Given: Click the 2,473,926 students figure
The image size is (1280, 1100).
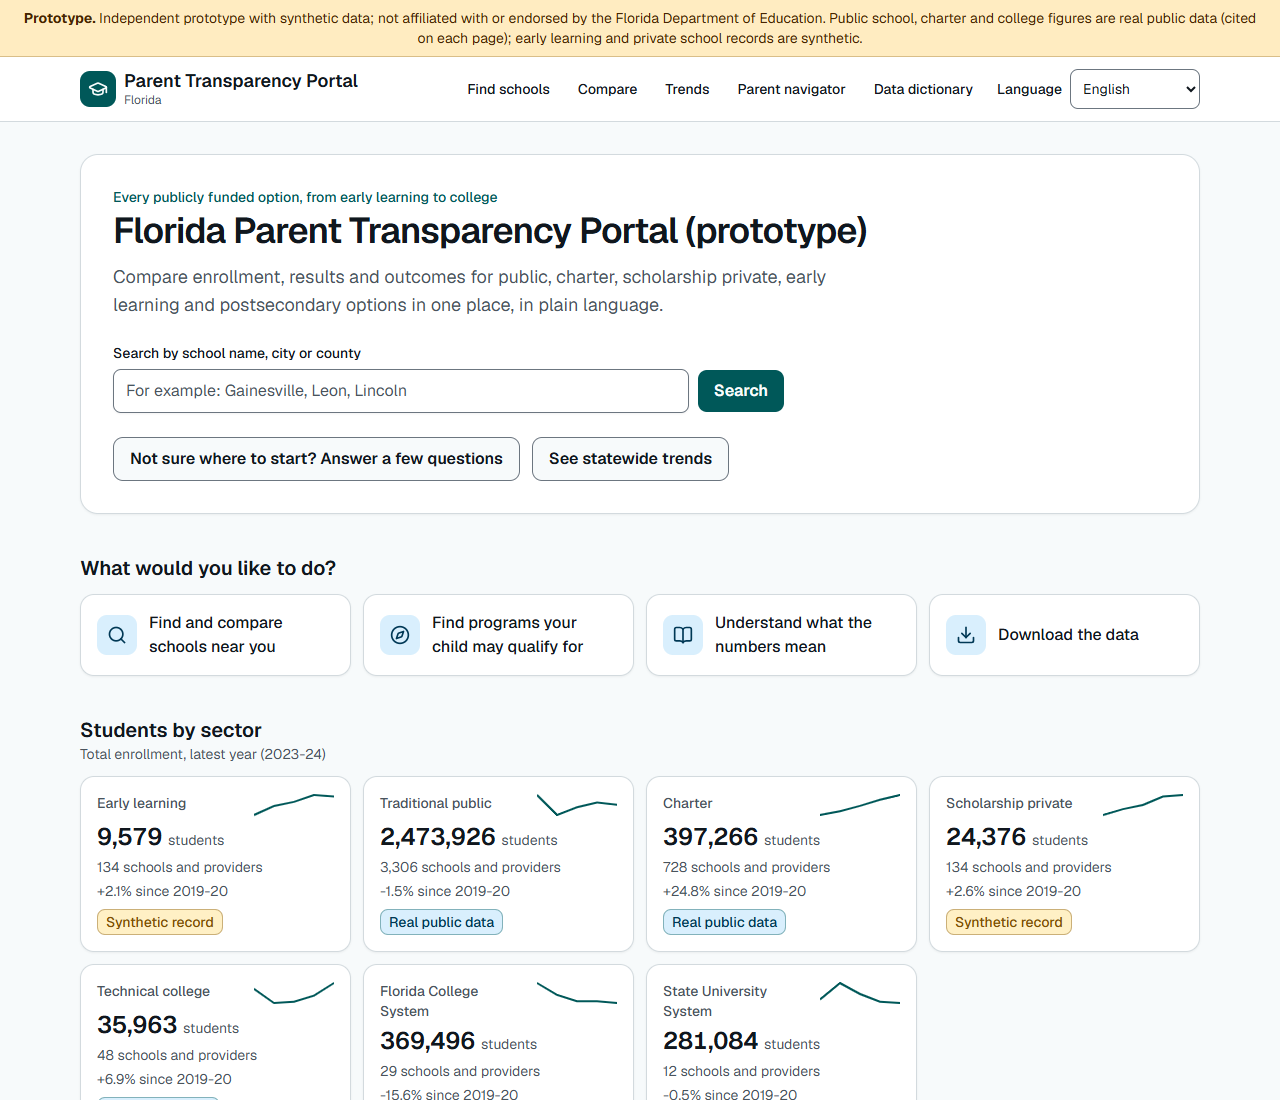Looking at the screenshot, I should 438,837.
